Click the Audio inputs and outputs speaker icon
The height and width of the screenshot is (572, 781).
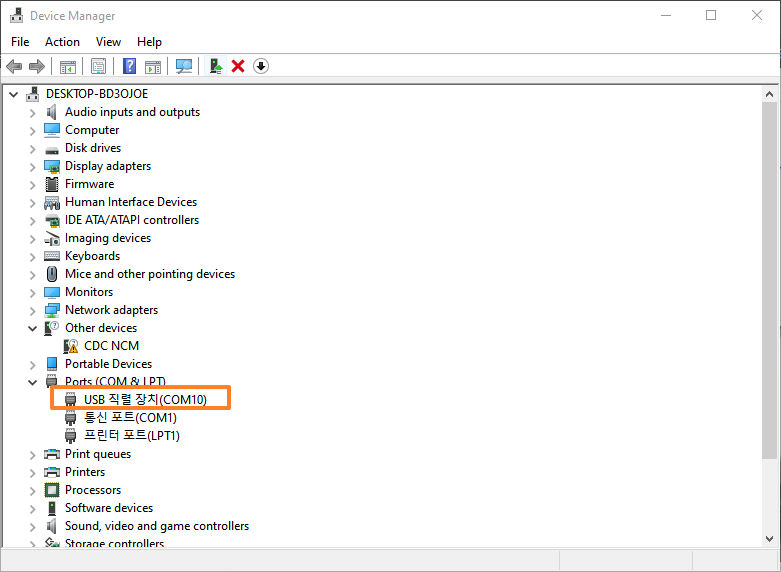(52, 112)
